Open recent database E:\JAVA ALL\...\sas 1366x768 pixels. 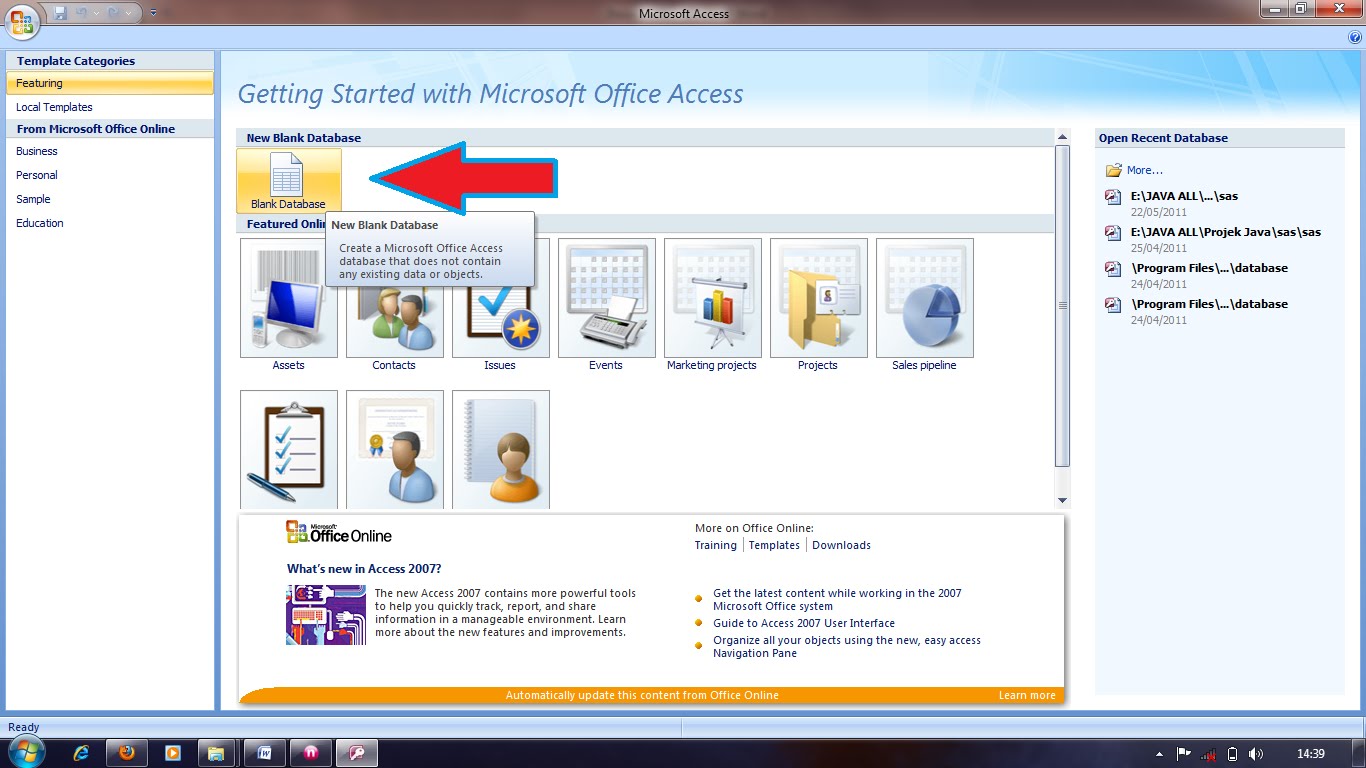coord(1184,196)
